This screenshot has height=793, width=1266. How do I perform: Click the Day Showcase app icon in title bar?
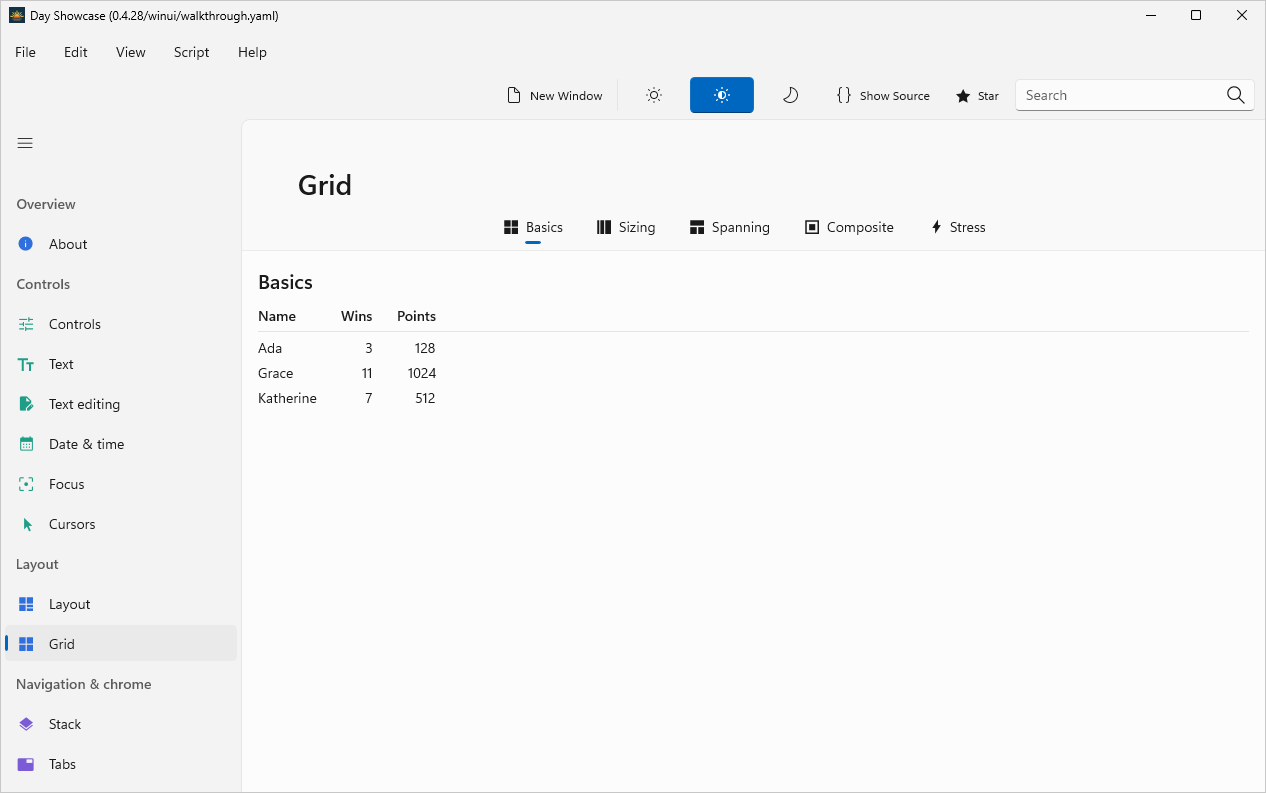(x=16, y=15)
